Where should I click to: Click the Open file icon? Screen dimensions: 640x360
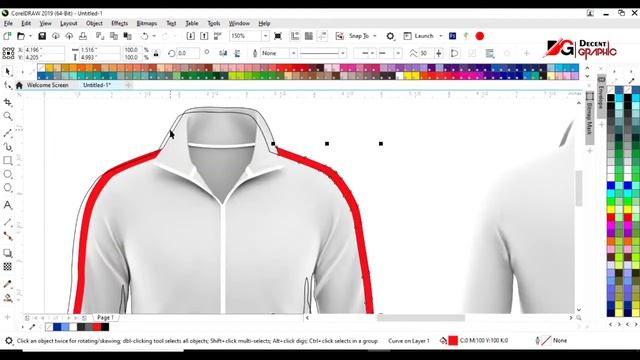pyautogui.click(x=21, y=36)
